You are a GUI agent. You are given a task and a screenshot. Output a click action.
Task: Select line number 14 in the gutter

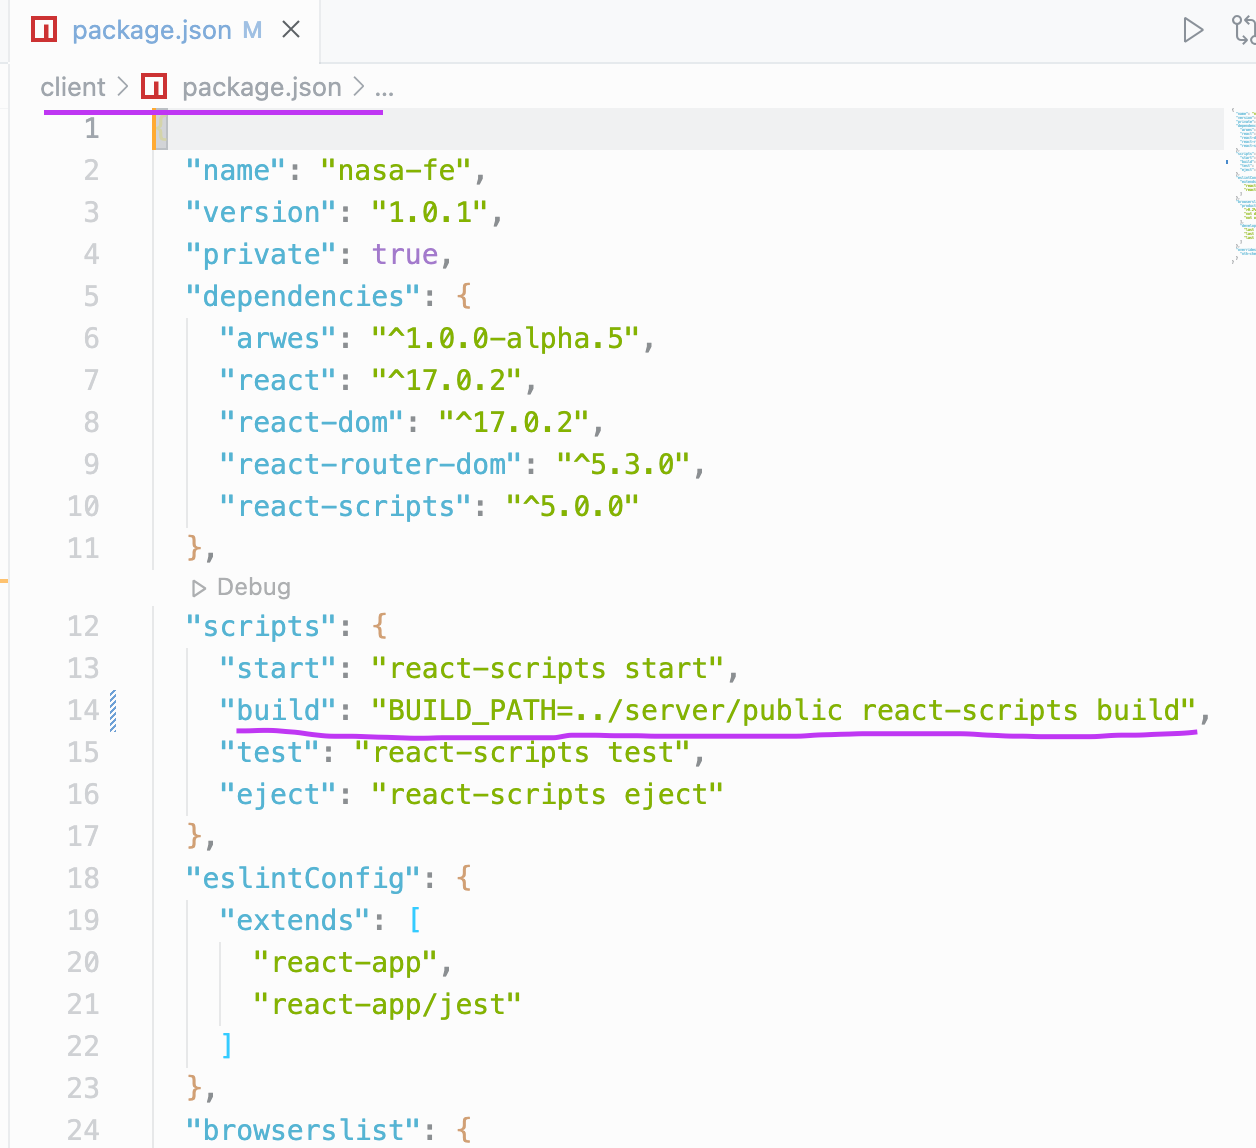point(84,710)
